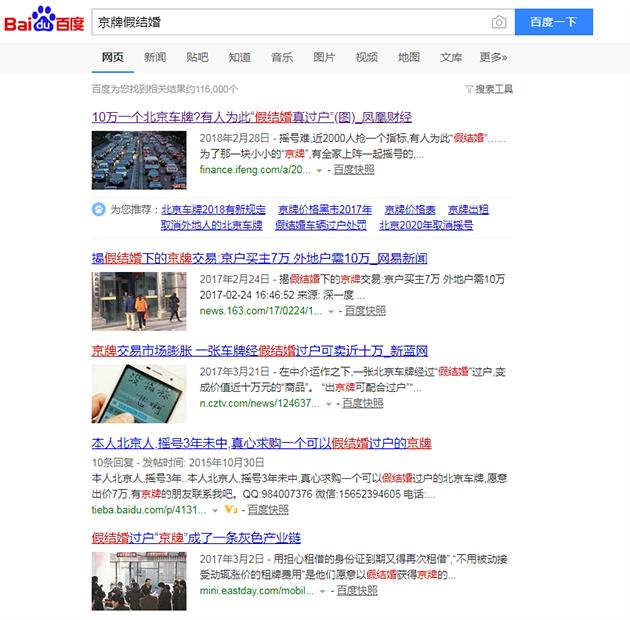Expand dropdown arrow next to finance.ifeng.com
The image size is (630, 620).
319,170
